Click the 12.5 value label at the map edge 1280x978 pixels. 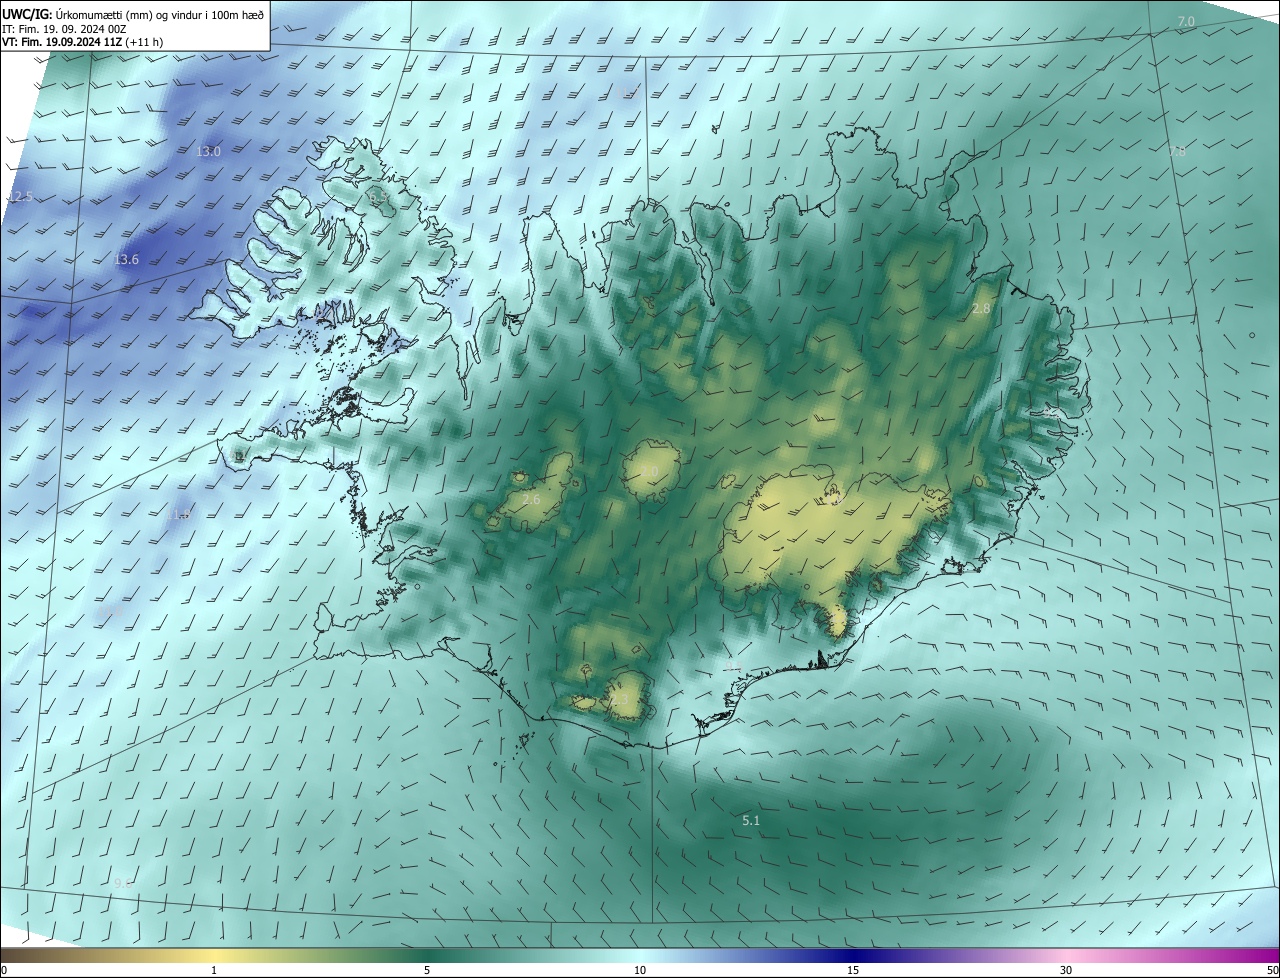pos(20,197)
